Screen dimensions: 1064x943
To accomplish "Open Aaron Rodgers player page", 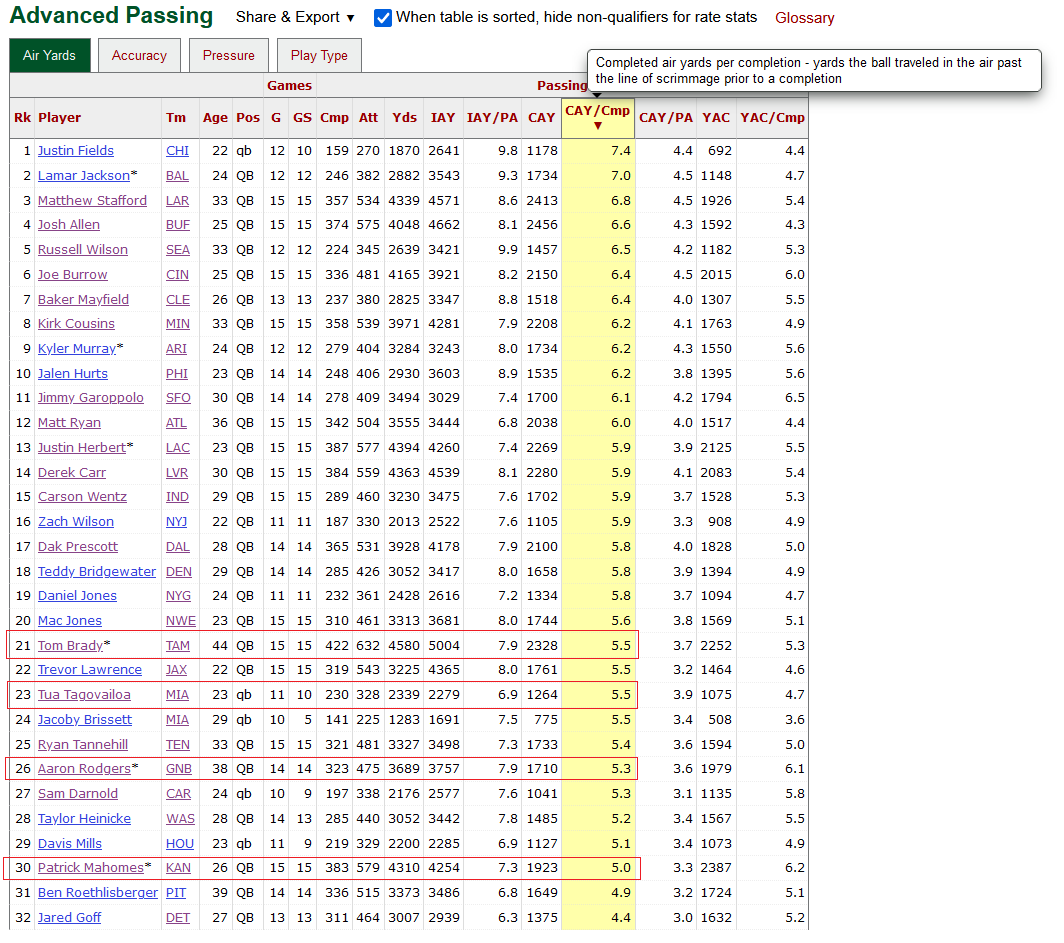I will click(84, 769).
